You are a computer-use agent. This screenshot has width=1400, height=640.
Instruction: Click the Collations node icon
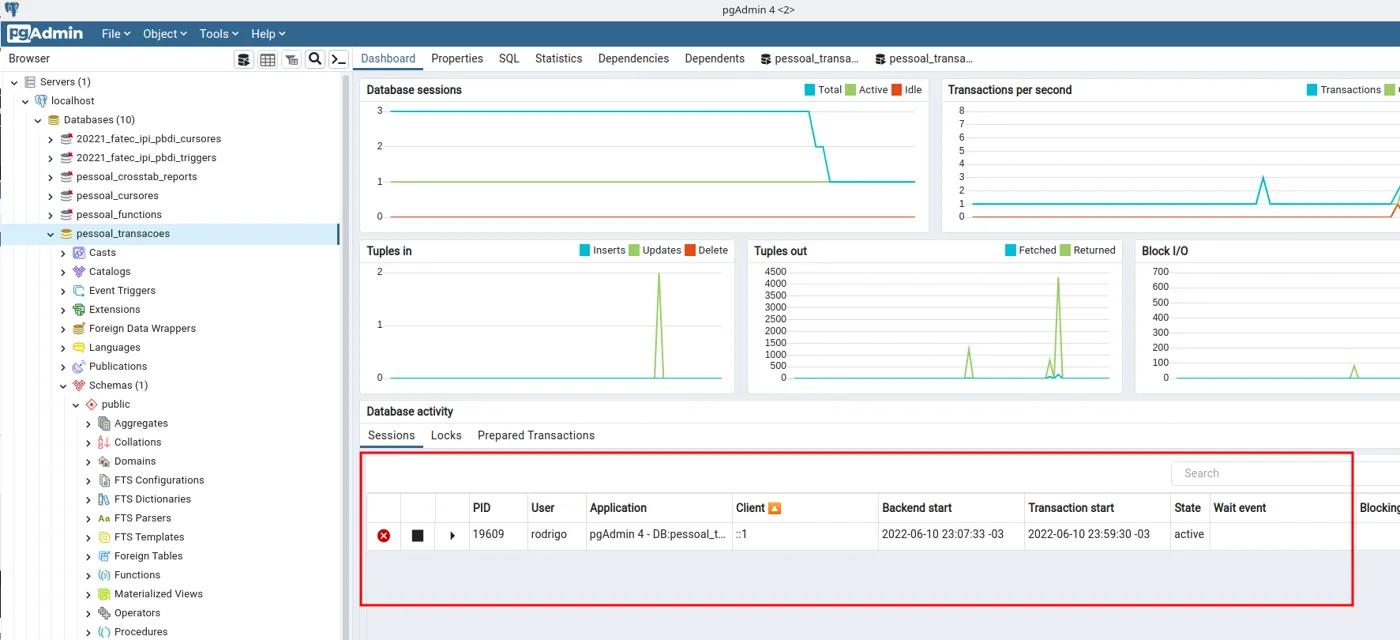point(104,443)
